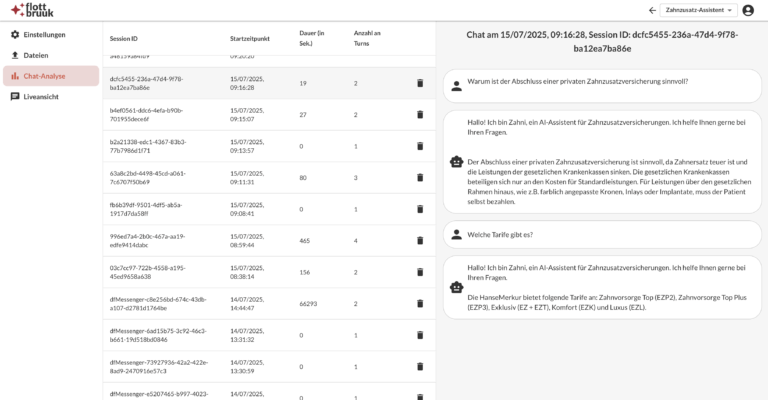The image size is (768, 400).
Task: Open Einstellungen in the sidebar
Action: [x=51, y=35]
